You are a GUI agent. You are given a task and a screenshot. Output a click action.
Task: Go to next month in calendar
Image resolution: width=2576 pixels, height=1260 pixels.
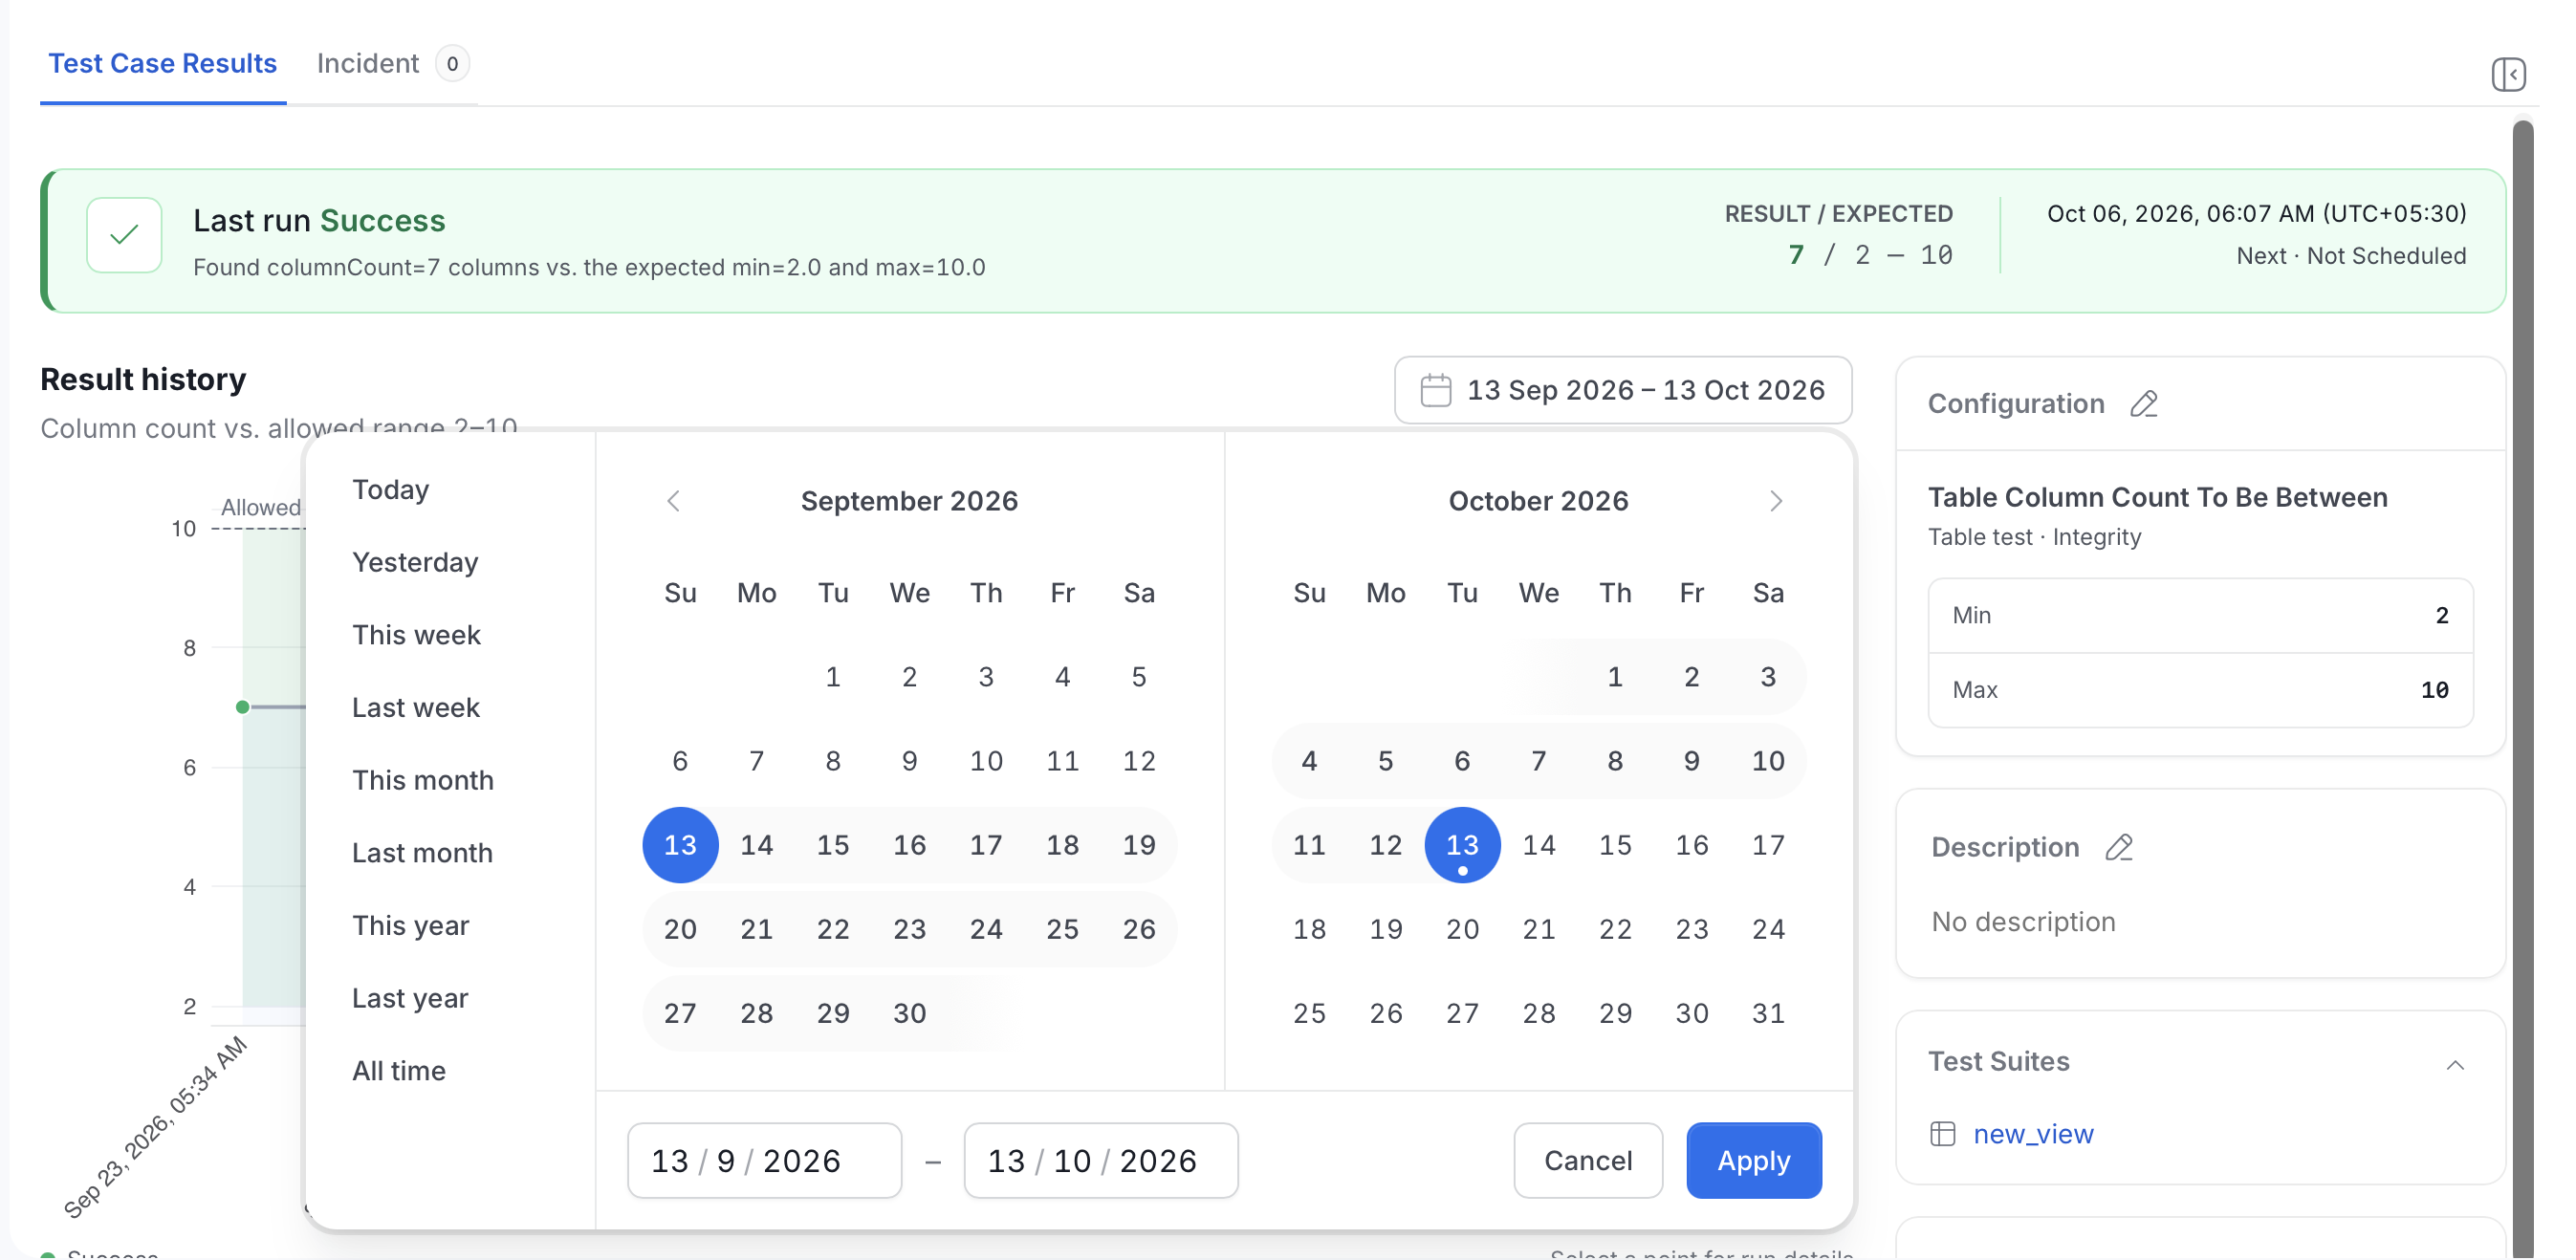[x=1775, y=500]
